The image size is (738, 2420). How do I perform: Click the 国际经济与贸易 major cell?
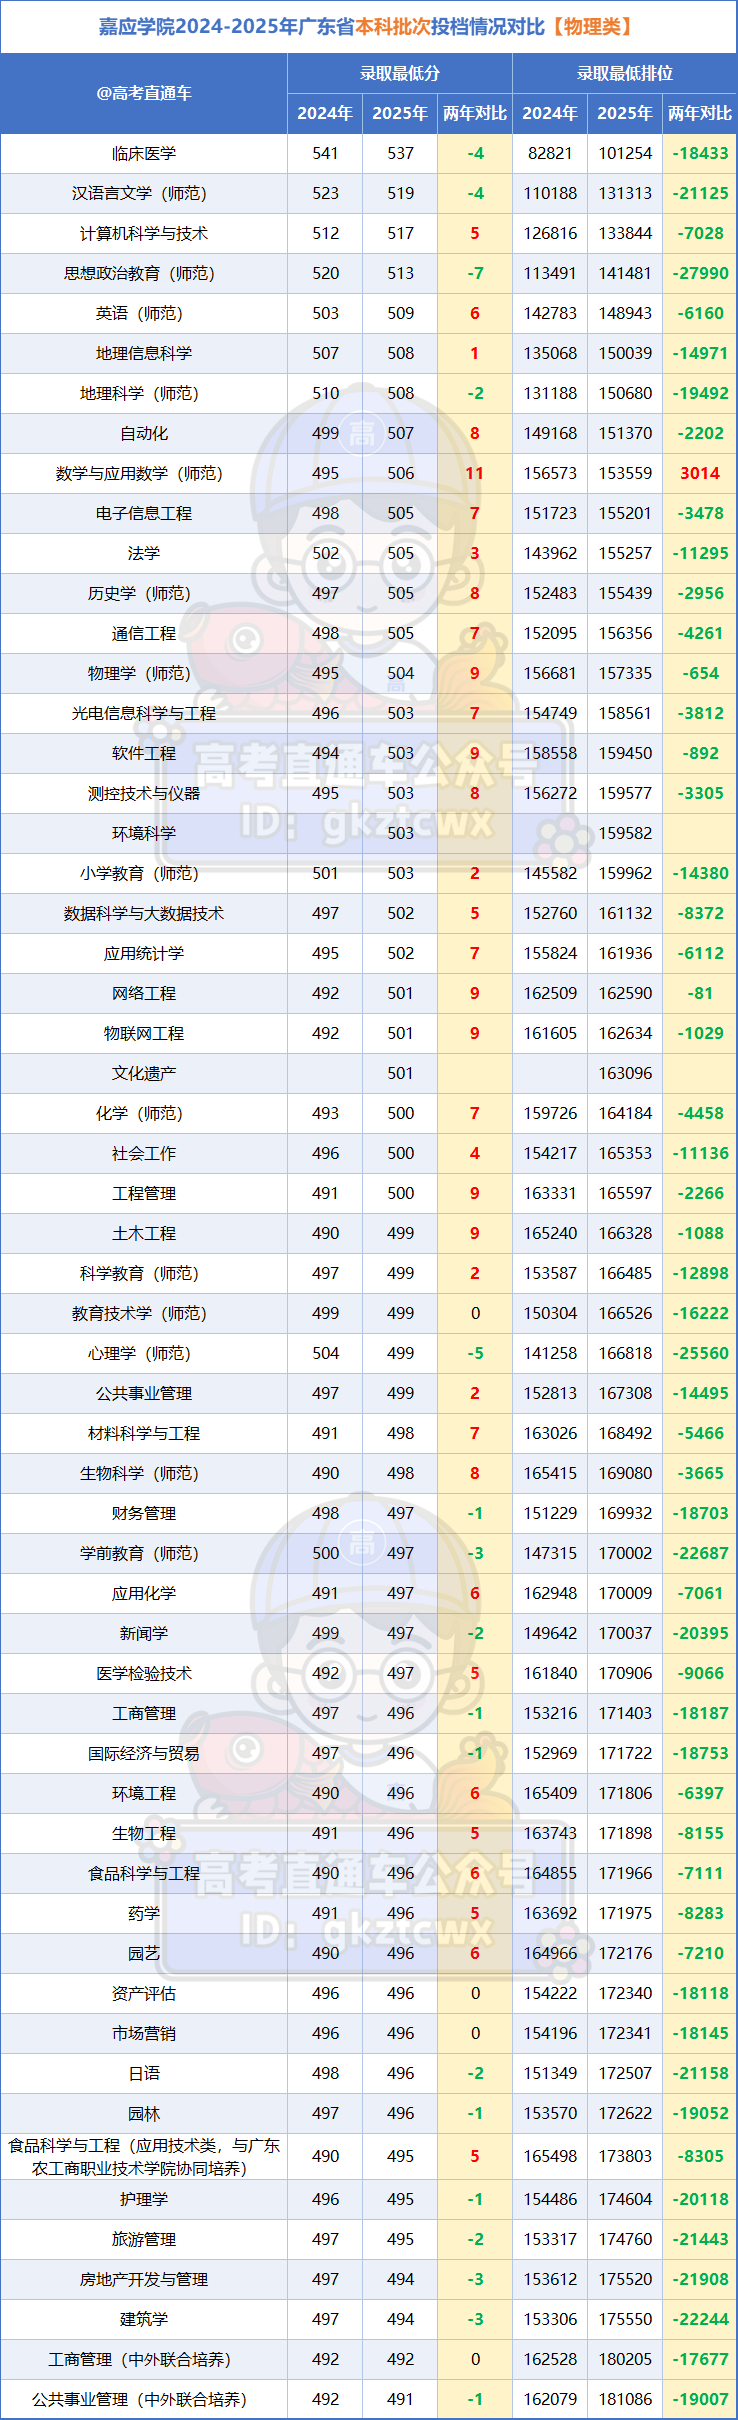(x=144, y=1753)
